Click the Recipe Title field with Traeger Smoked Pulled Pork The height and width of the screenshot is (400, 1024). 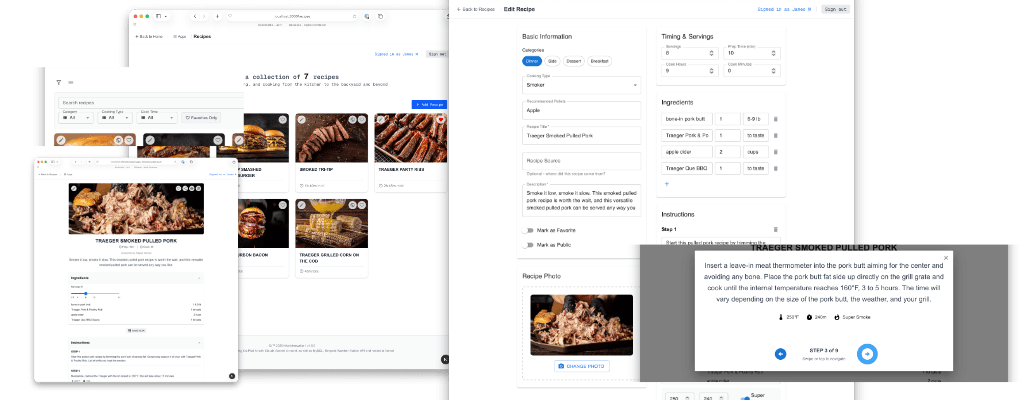pyautogui.click(x=581, y=135)
